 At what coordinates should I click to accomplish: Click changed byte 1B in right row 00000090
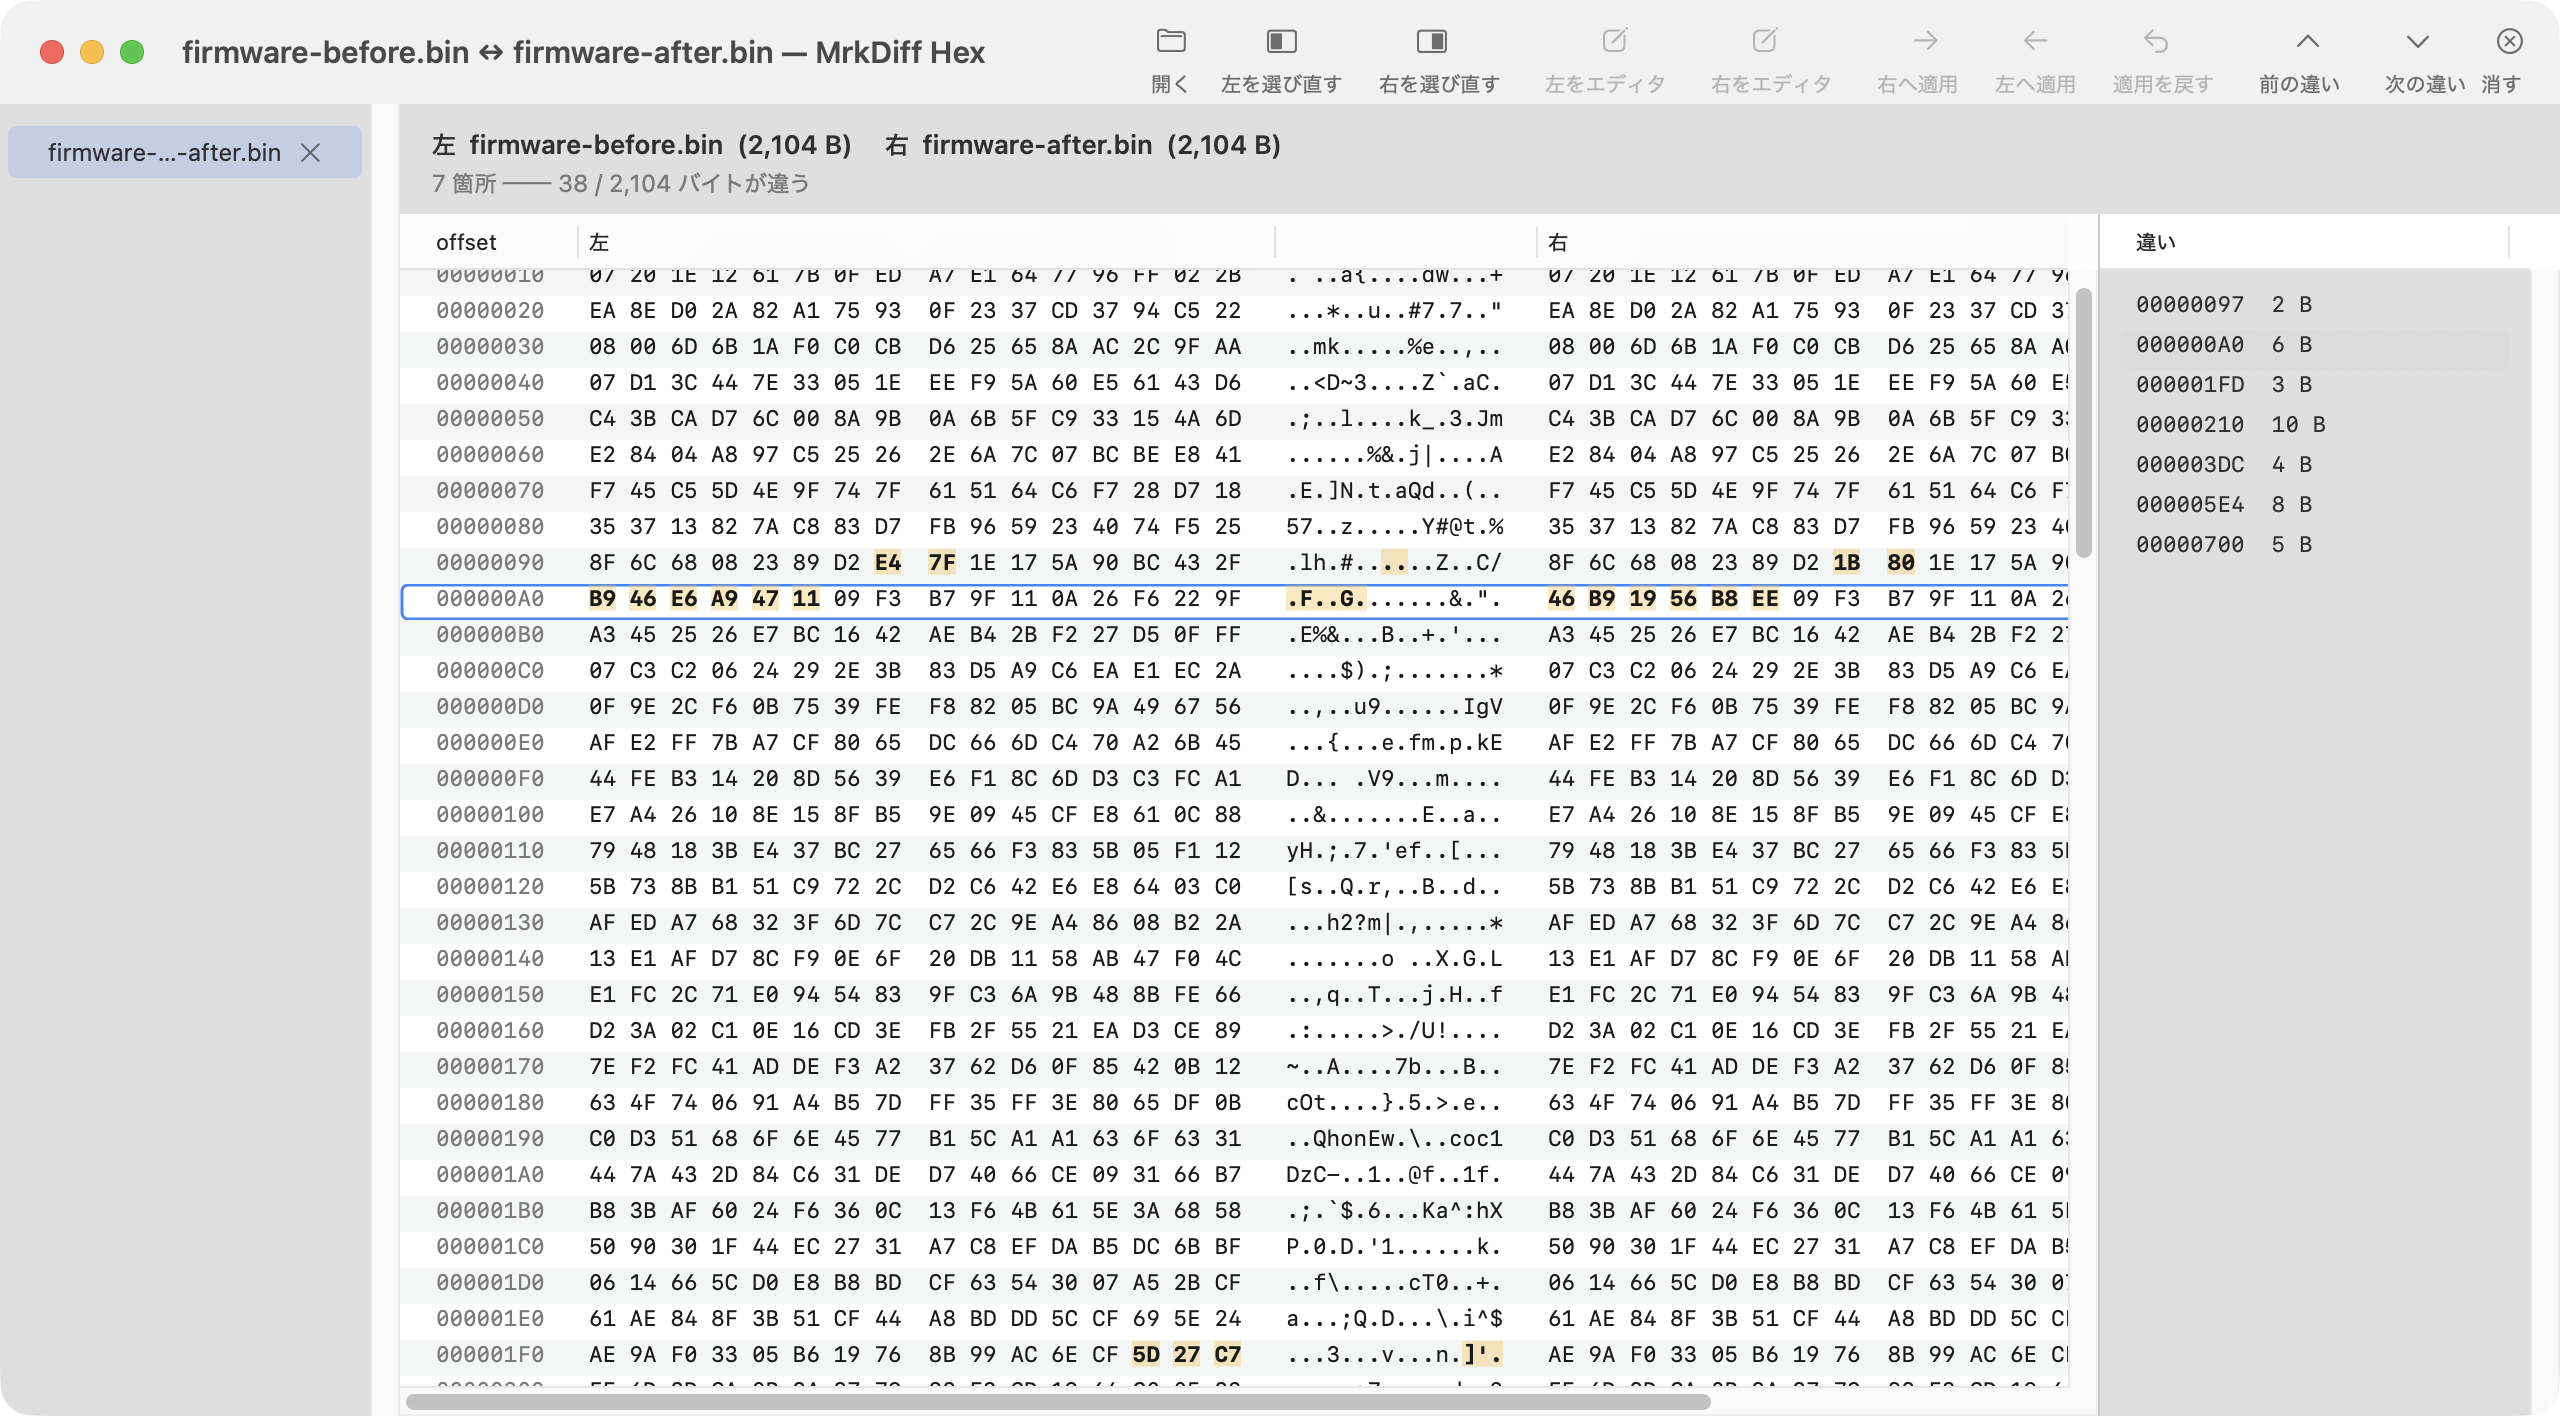pyautogui.click(x=1846, y=563)
